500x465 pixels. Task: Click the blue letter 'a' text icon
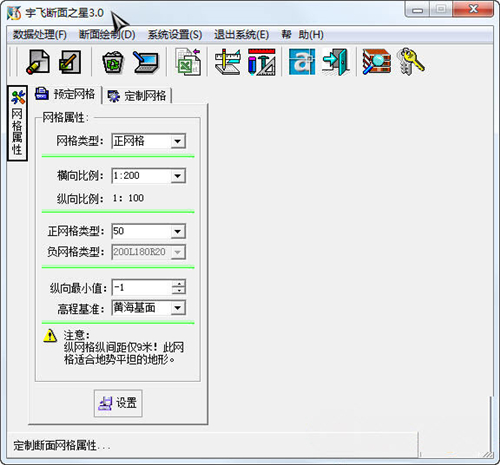click(x=302, y=62)
